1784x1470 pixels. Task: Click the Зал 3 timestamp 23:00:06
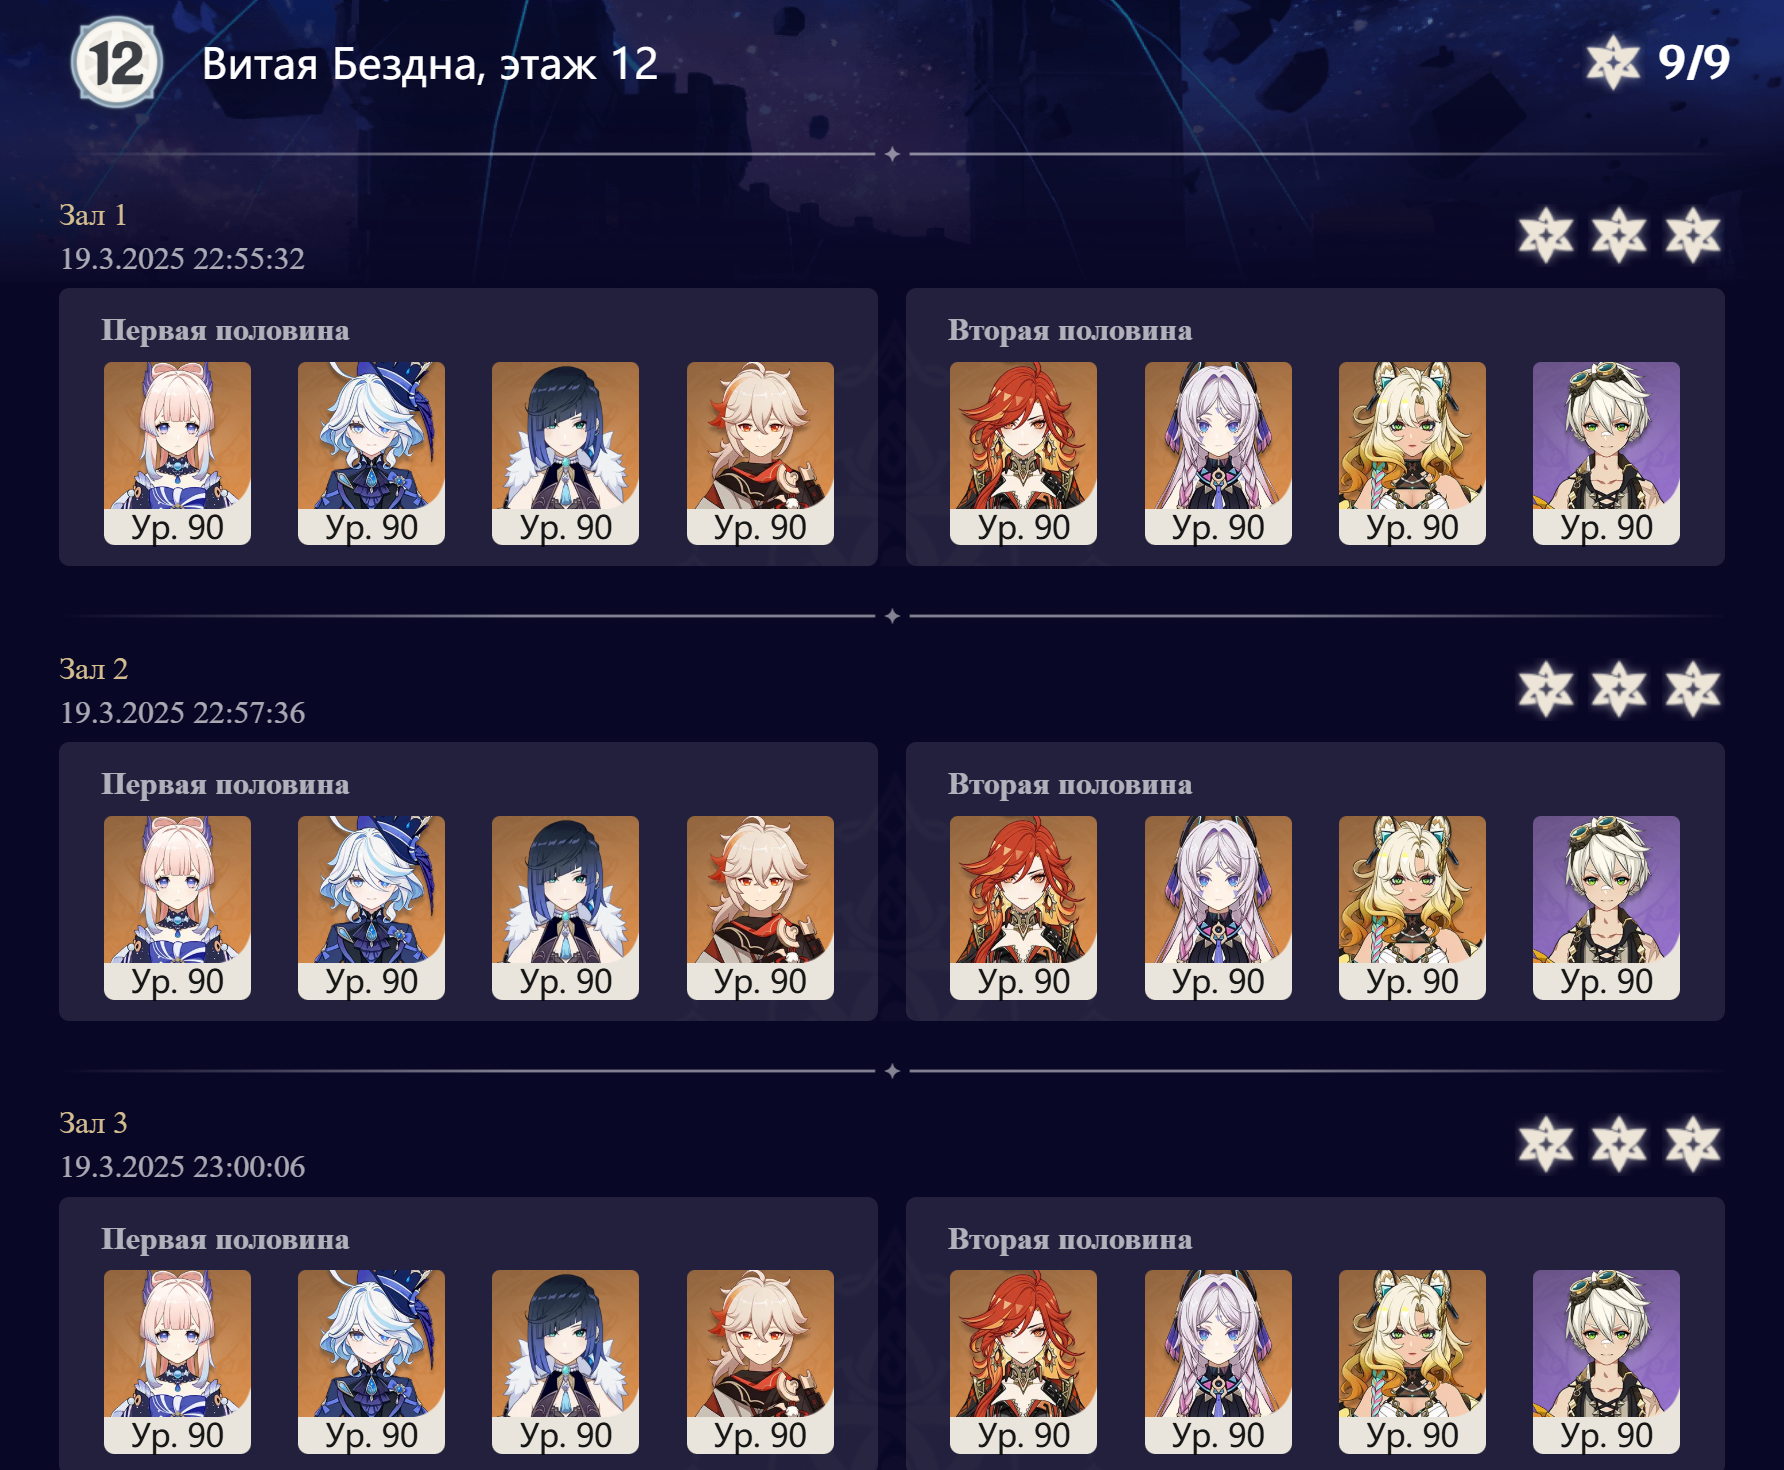249,1166
